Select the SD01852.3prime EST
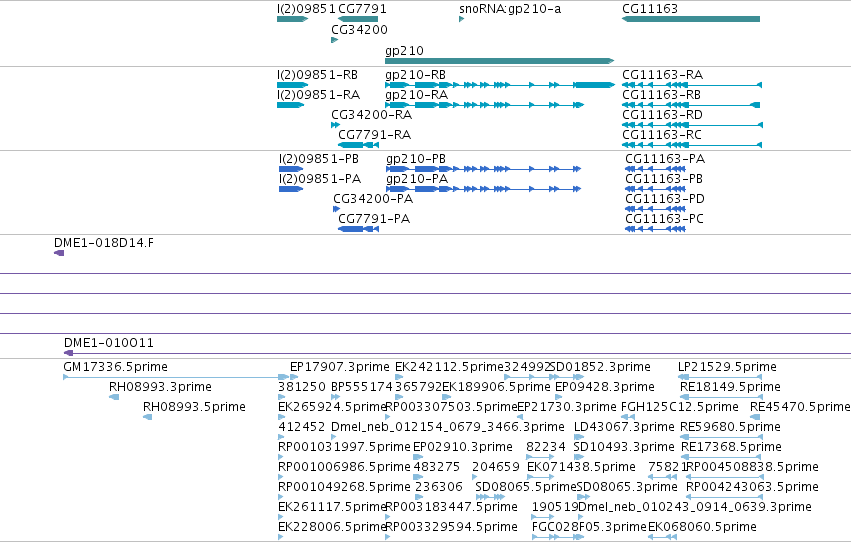 [600, 367]
